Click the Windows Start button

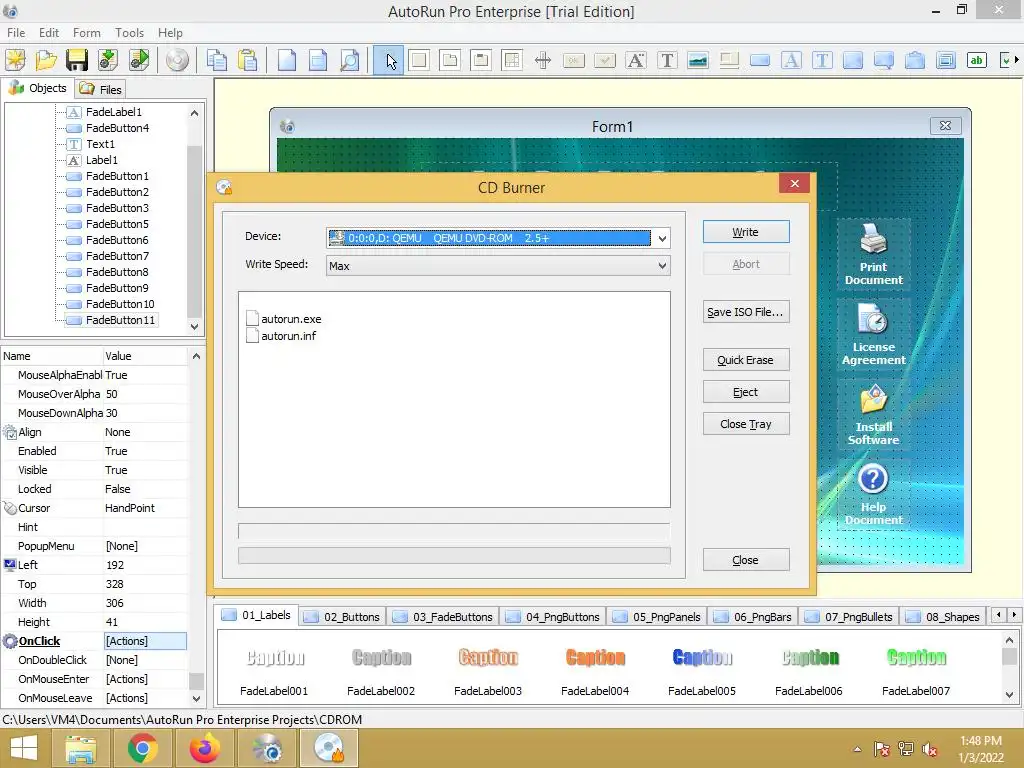point(24,748)
